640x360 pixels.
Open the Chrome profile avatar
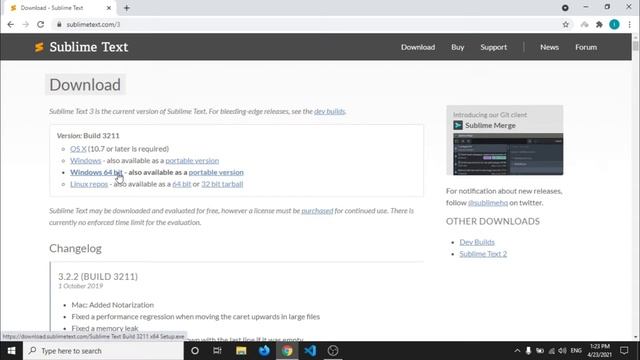[614, 24]
